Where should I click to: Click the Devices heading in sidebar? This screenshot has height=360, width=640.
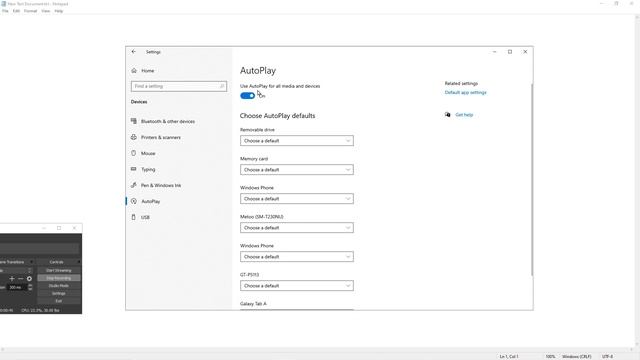pyautogui.click(x=139, y=102)
